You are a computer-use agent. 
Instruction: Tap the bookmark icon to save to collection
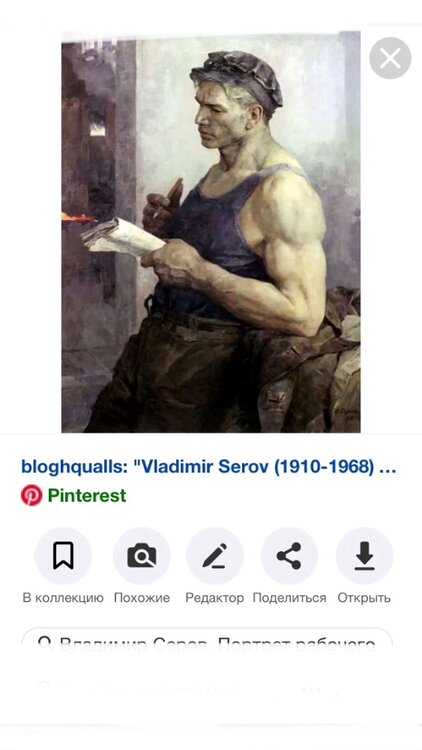click(x=63, y=555)
